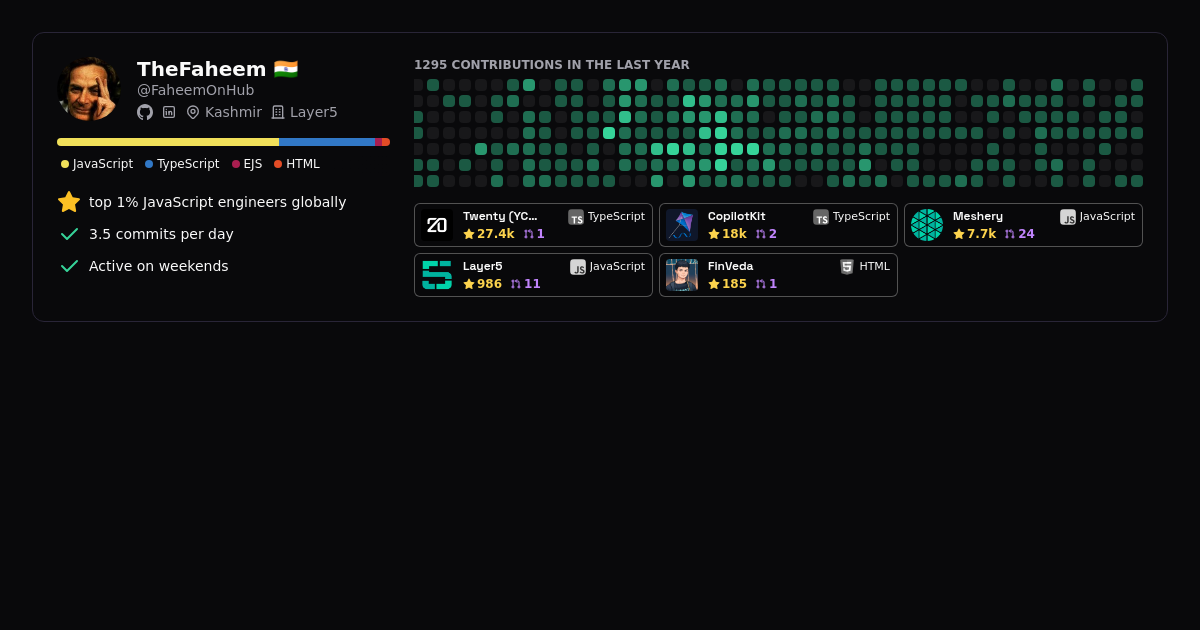Image resolution: width=1200 pixels, height=630 pixels.
Task: Open the CopilotKit repository title
Action: 737,216
